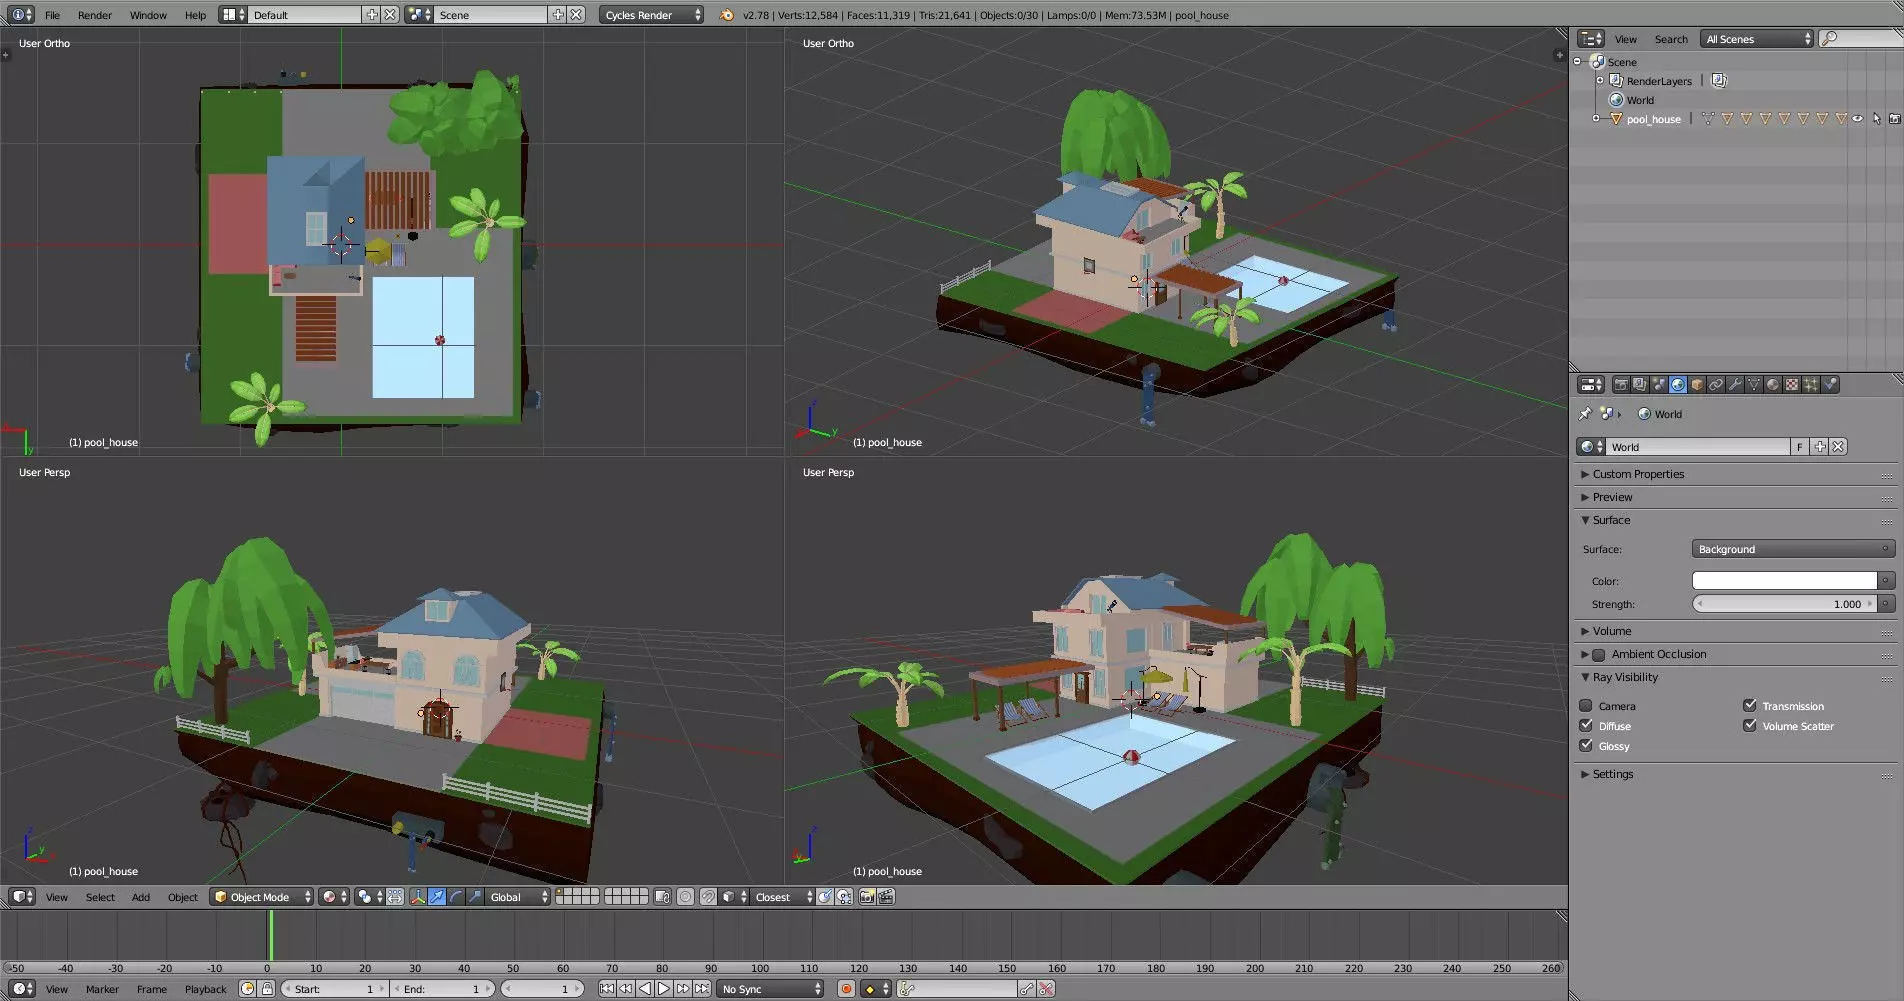The image size is (1904, 1001).
Task: Click the pin icon in properties header
Action: pos(1585,414)
